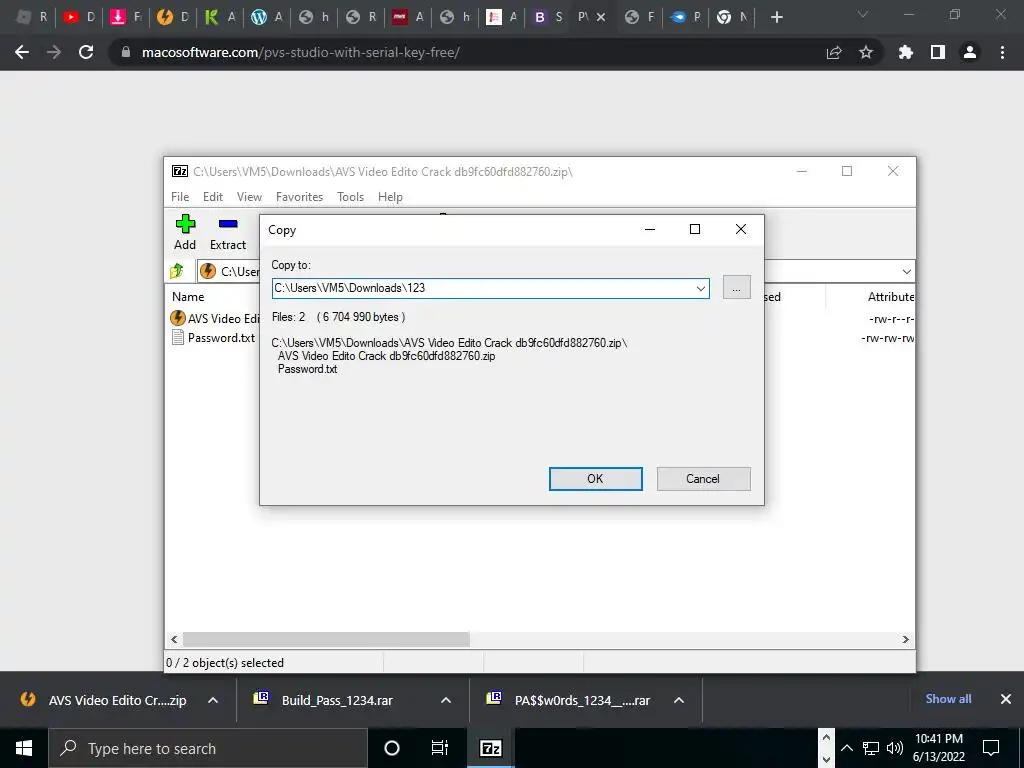Expand the 7-Zip address bar dropdown
The image size is (1024, 768).
[x=906, y=272]
